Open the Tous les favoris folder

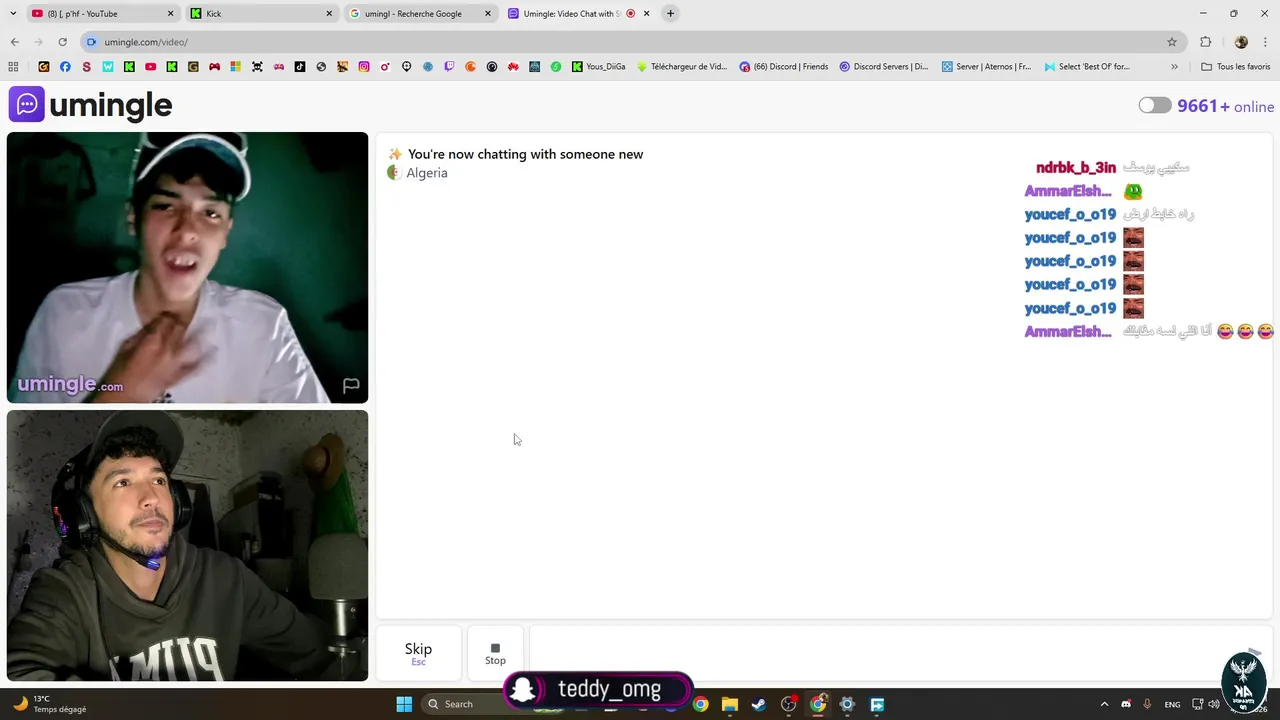1236,67
